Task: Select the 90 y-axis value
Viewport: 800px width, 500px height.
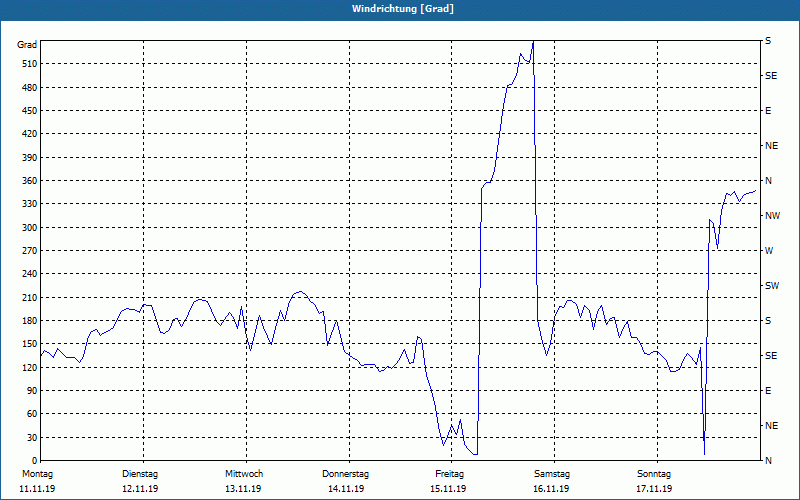Action: [33, 391]
